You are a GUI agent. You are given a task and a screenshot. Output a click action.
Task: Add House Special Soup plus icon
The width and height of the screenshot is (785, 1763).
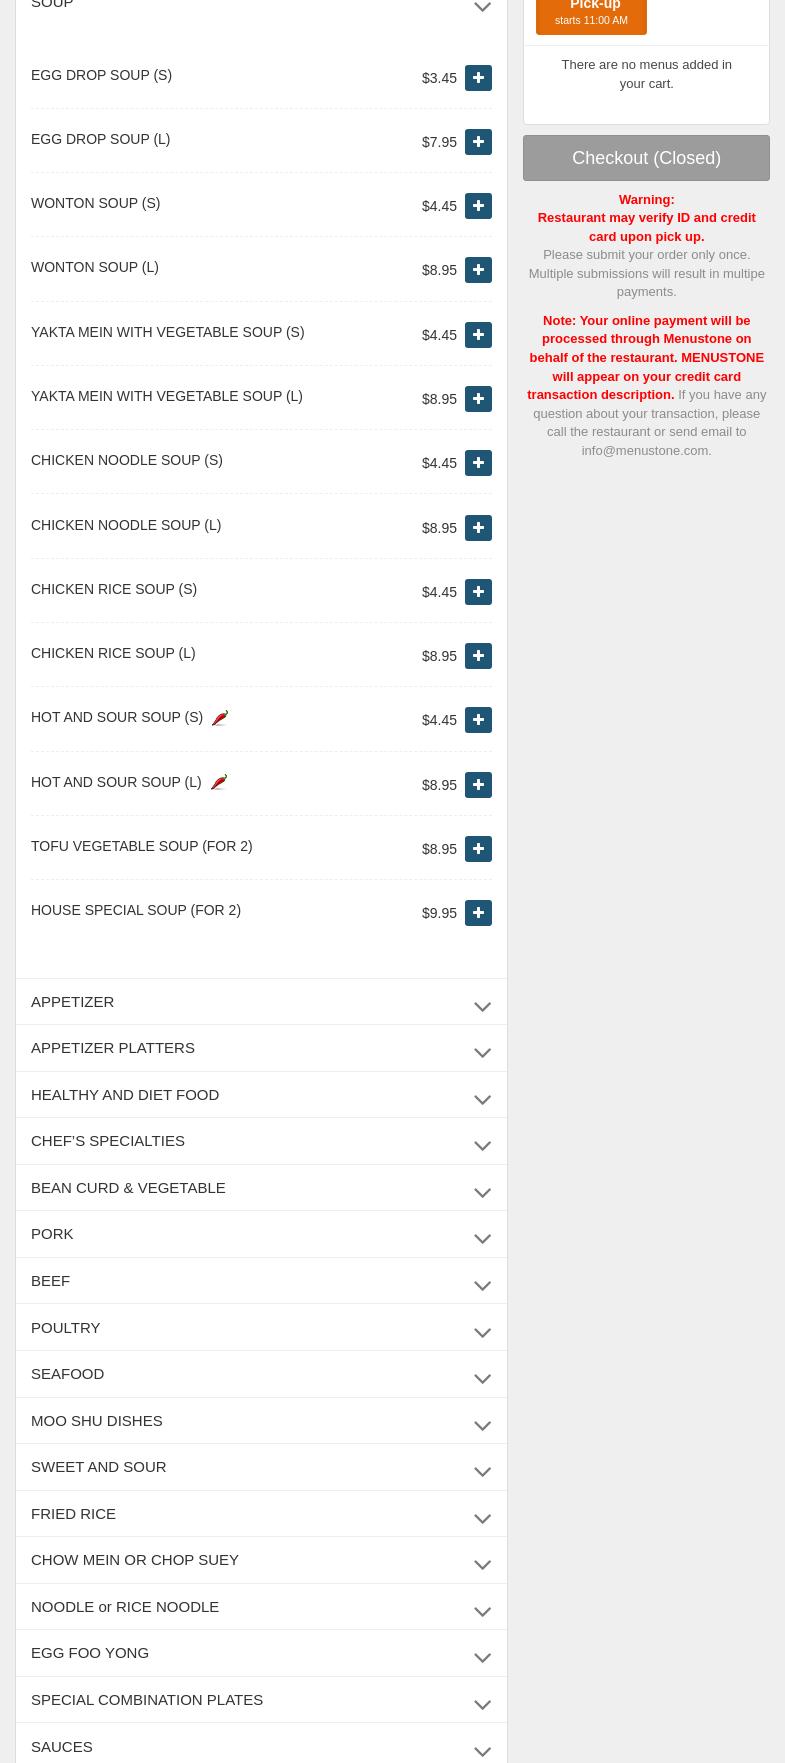click(x=478, y=913)
